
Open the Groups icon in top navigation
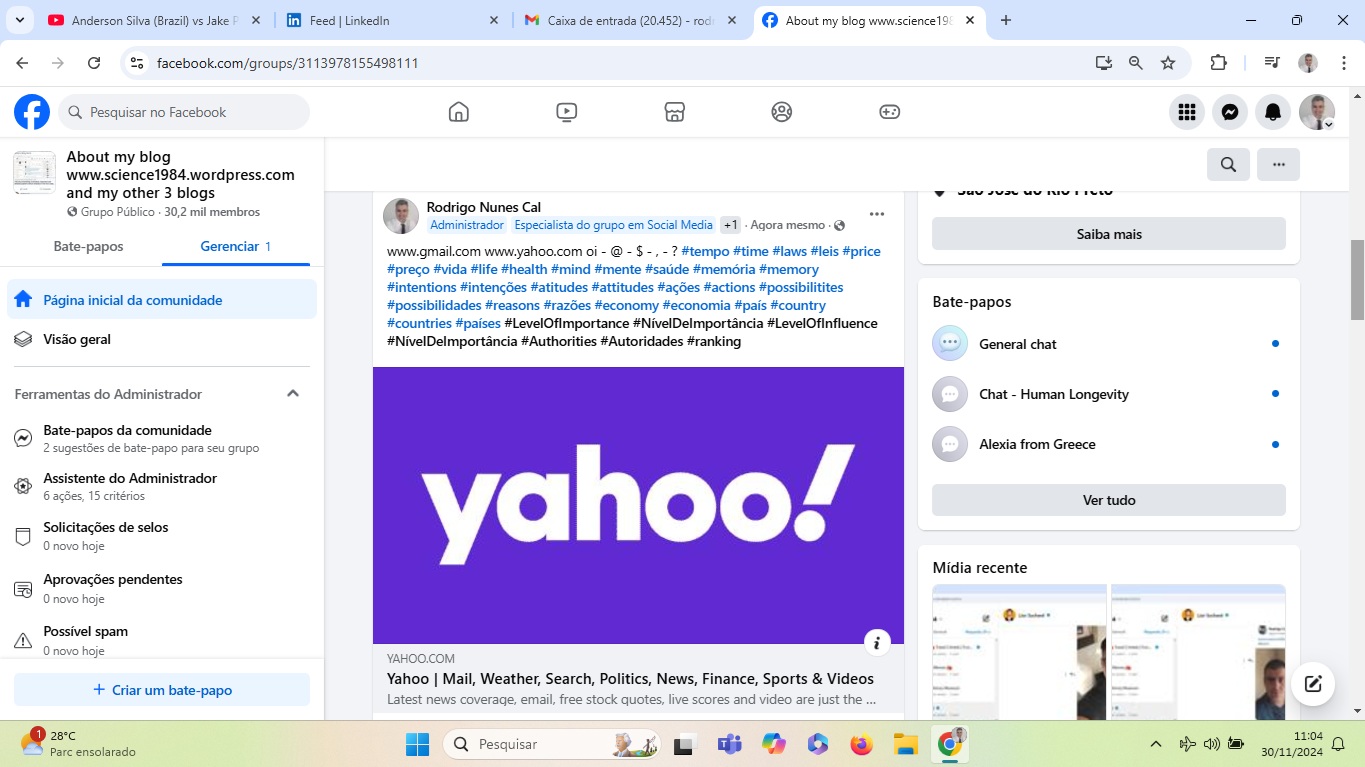[782, 112]
